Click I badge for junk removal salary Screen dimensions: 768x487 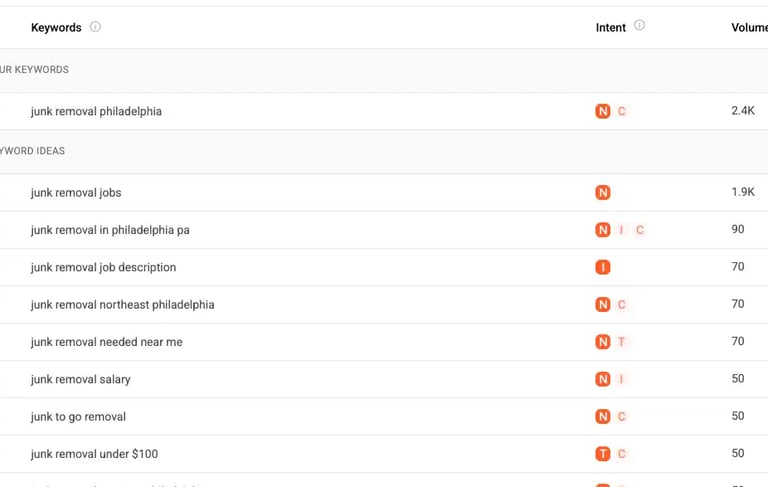(x=621, y=379)
